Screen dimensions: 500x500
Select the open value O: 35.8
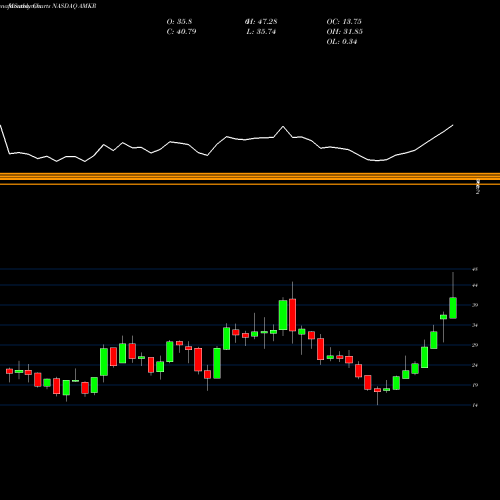pos(179,22)
